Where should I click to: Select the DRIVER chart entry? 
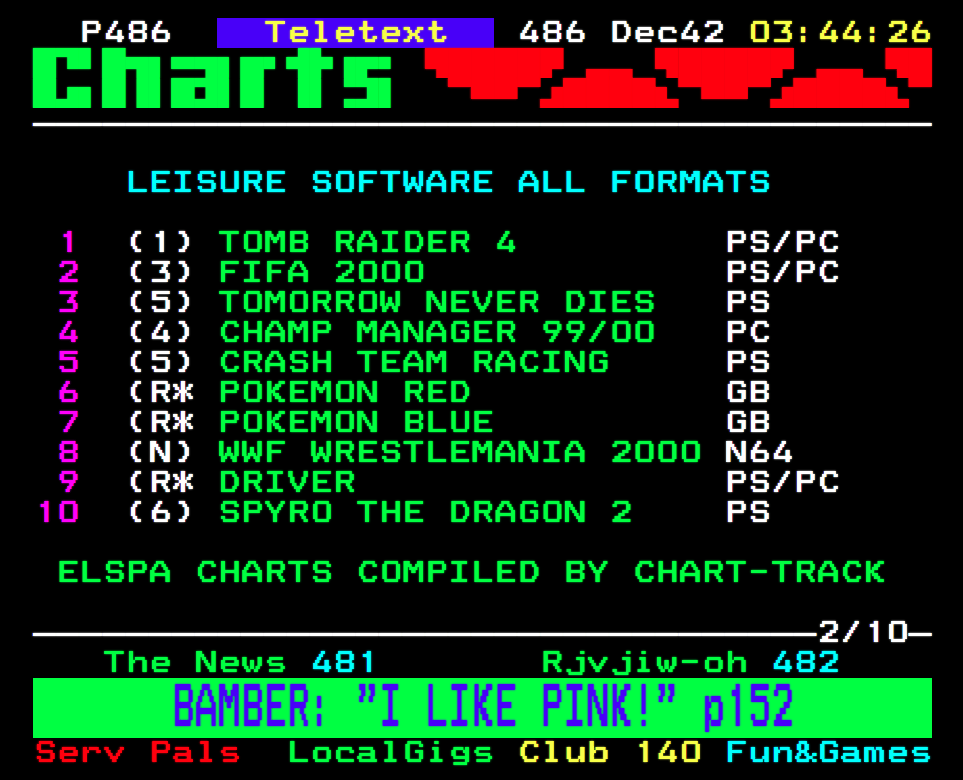[x=287, y=483]
